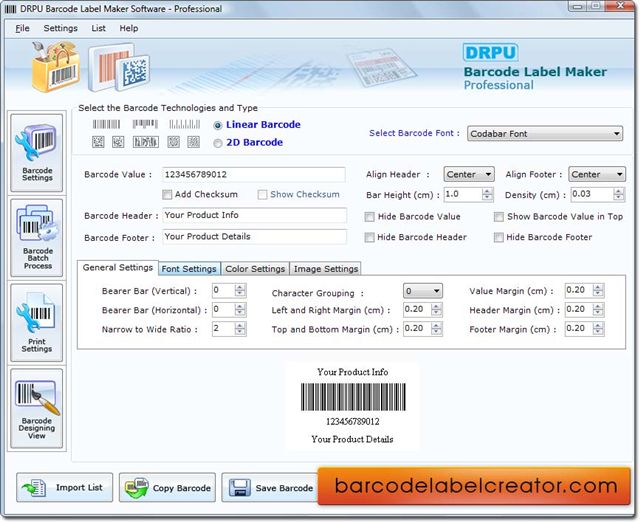Open the Barcode Settings sidebar icon
The image size is (640, 522).
coord(36,153)
